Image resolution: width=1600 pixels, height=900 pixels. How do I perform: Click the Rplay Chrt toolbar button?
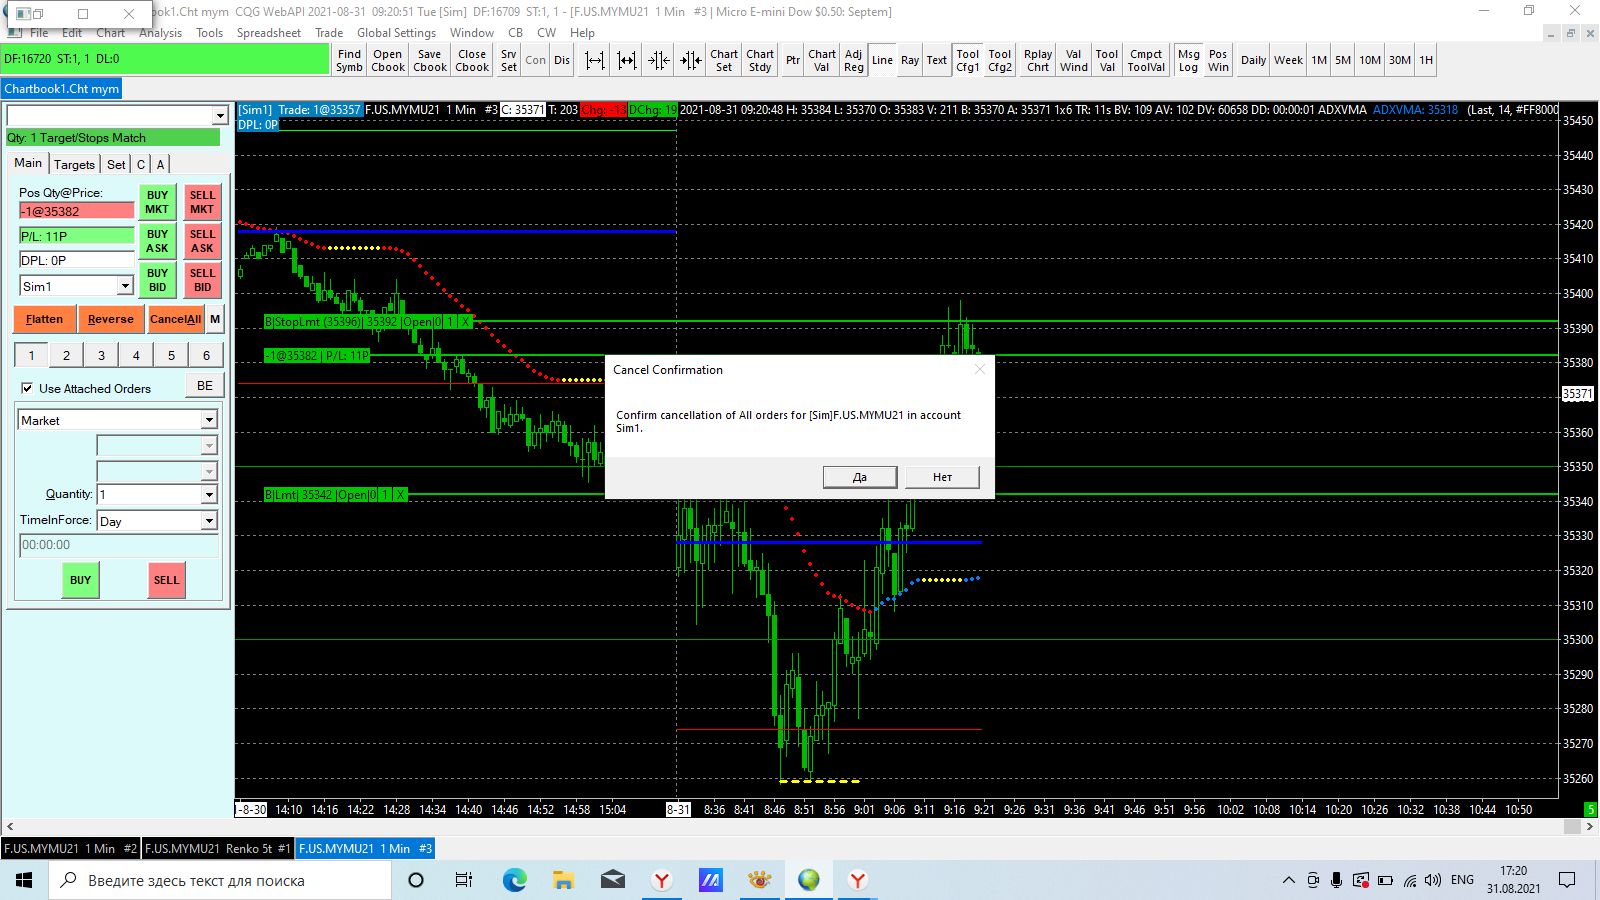(x=1038, y=60)
